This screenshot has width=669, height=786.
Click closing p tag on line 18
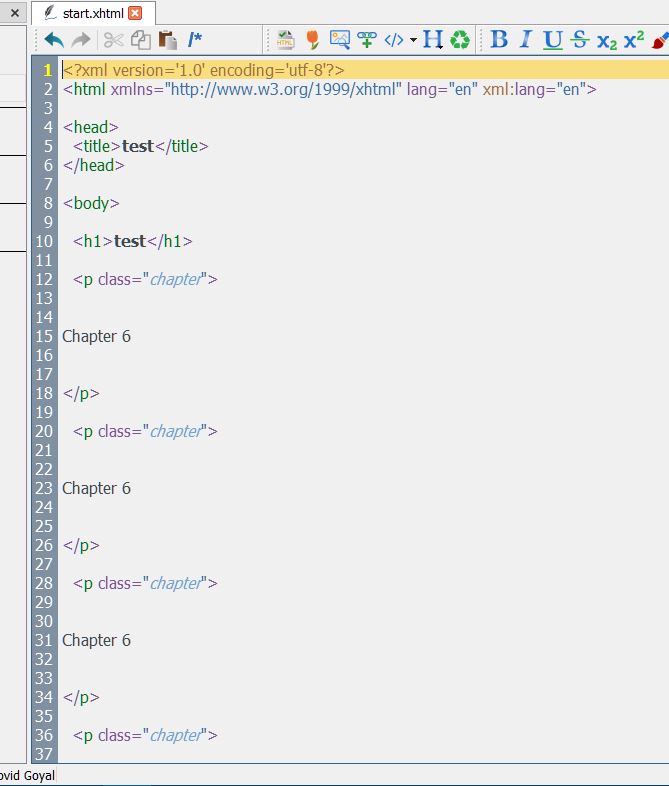(81, 394)
